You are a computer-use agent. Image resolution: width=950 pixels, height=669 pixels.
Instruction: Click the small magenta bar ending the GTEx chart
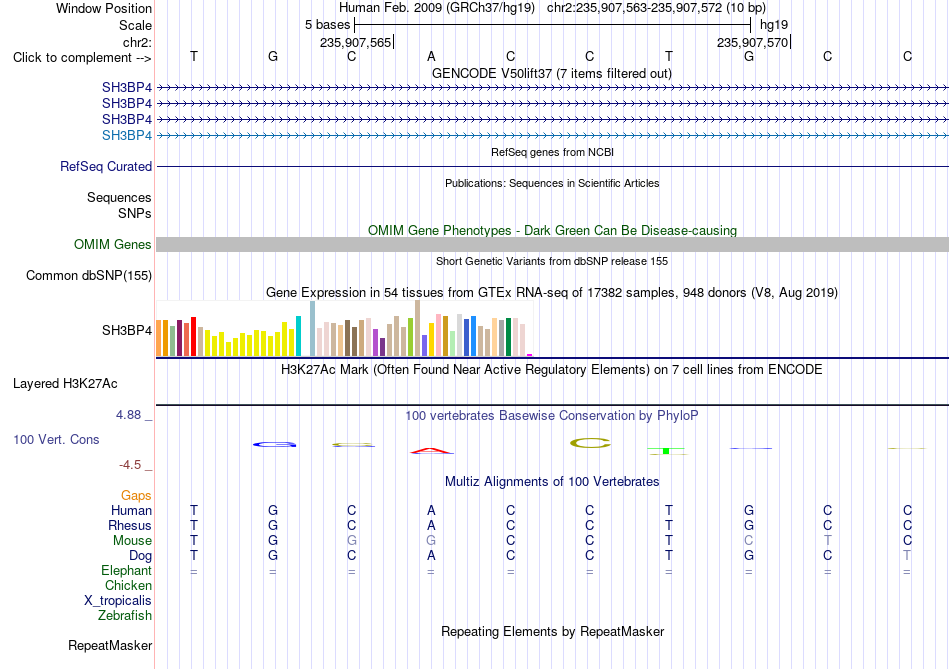click(x=530, y=354)
